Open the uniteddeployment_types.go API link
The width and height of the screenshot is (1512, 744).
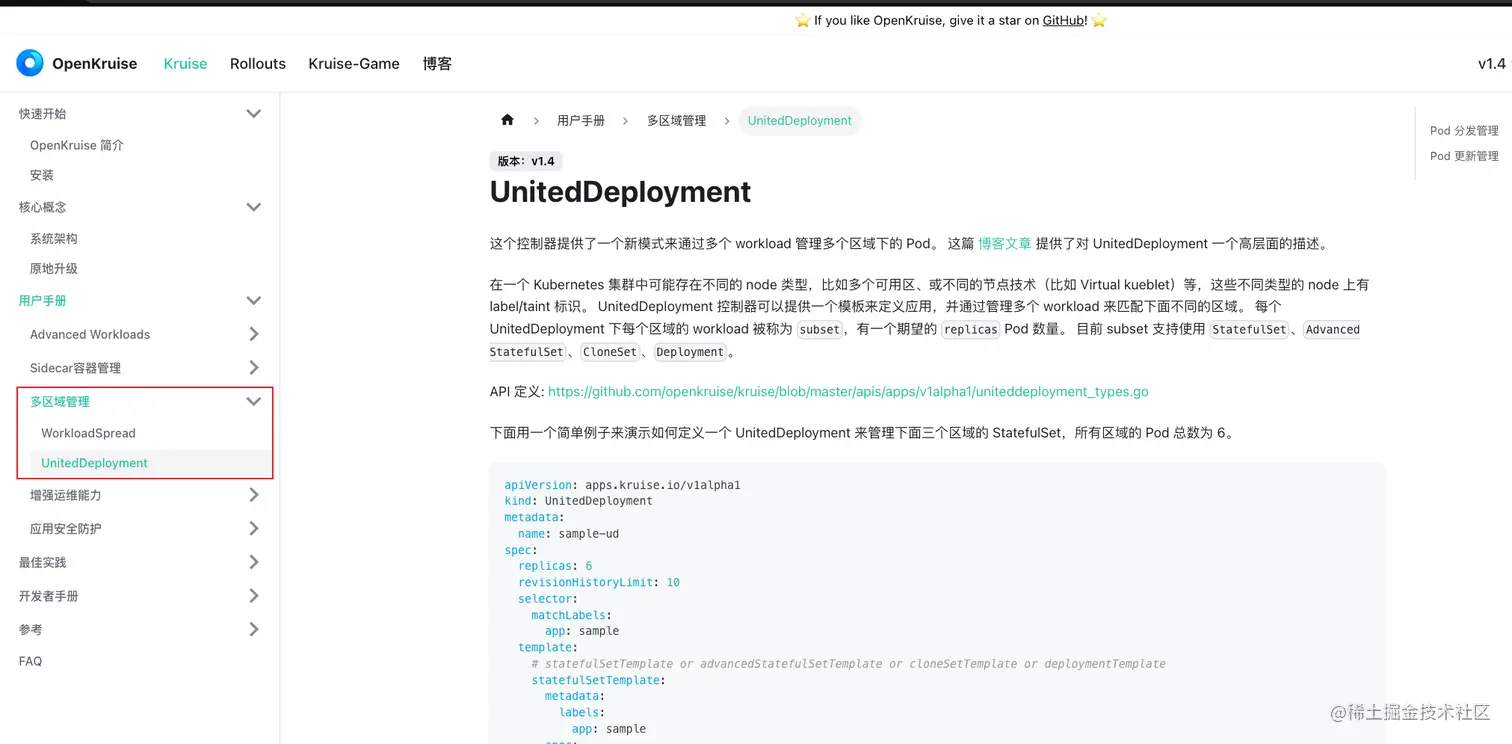[x=848, y=392]
